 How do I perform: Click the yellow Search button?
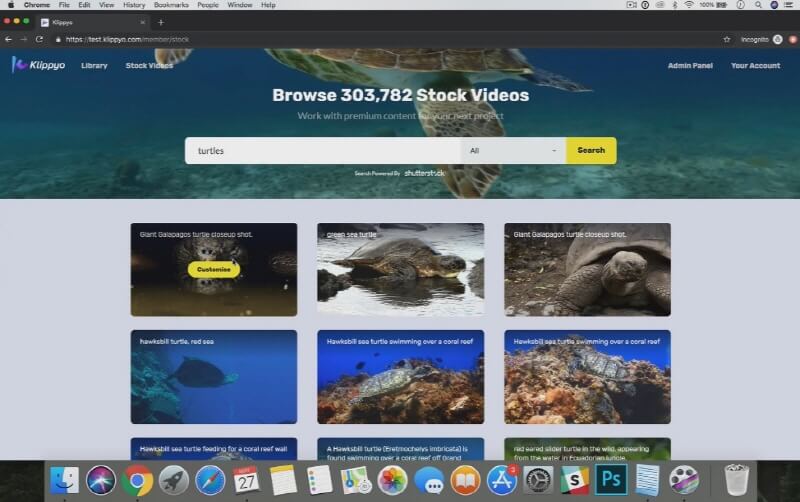(591, 150)
